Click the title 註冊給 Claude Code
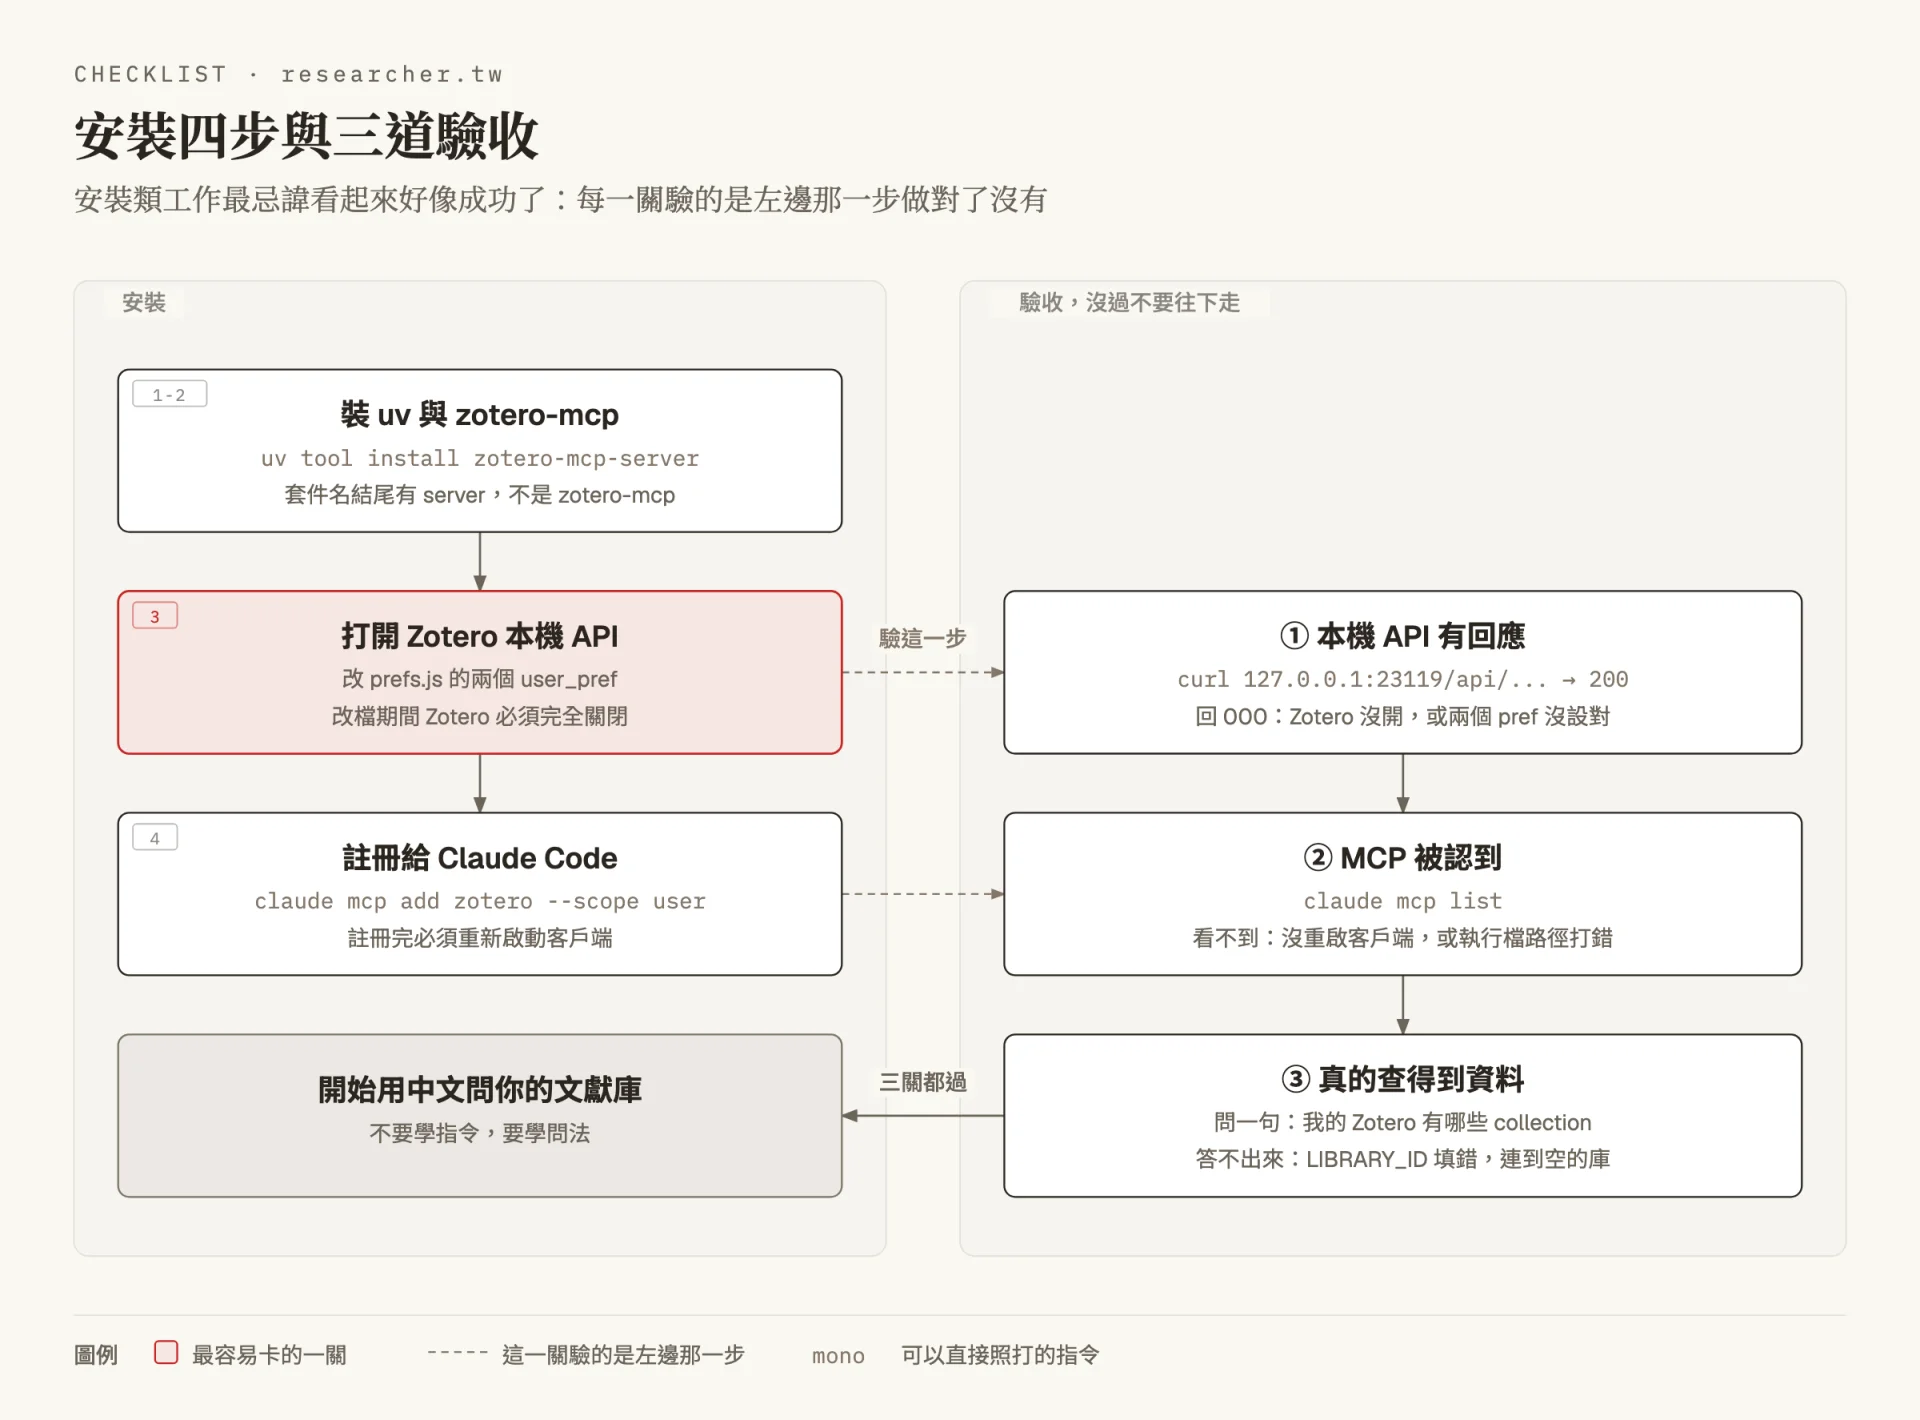Image resolution: width=1920 pixels, height=1420 pixels. 480,858
